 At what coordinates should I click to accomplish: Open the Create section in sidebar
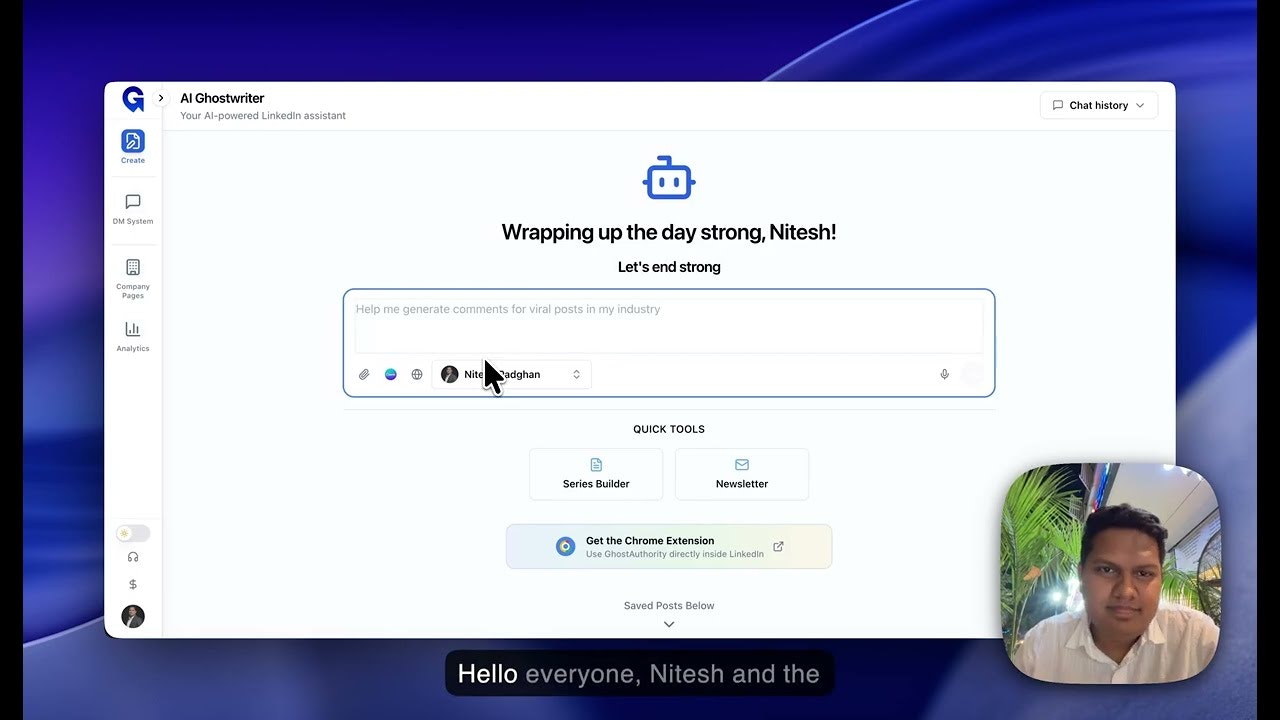(133, 147)
